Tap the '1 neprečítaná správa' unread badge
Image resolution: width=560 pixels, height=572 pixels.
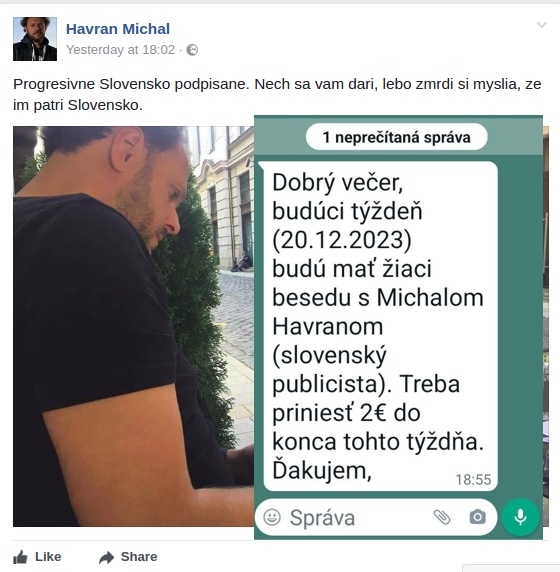click(x=397, y=137)
